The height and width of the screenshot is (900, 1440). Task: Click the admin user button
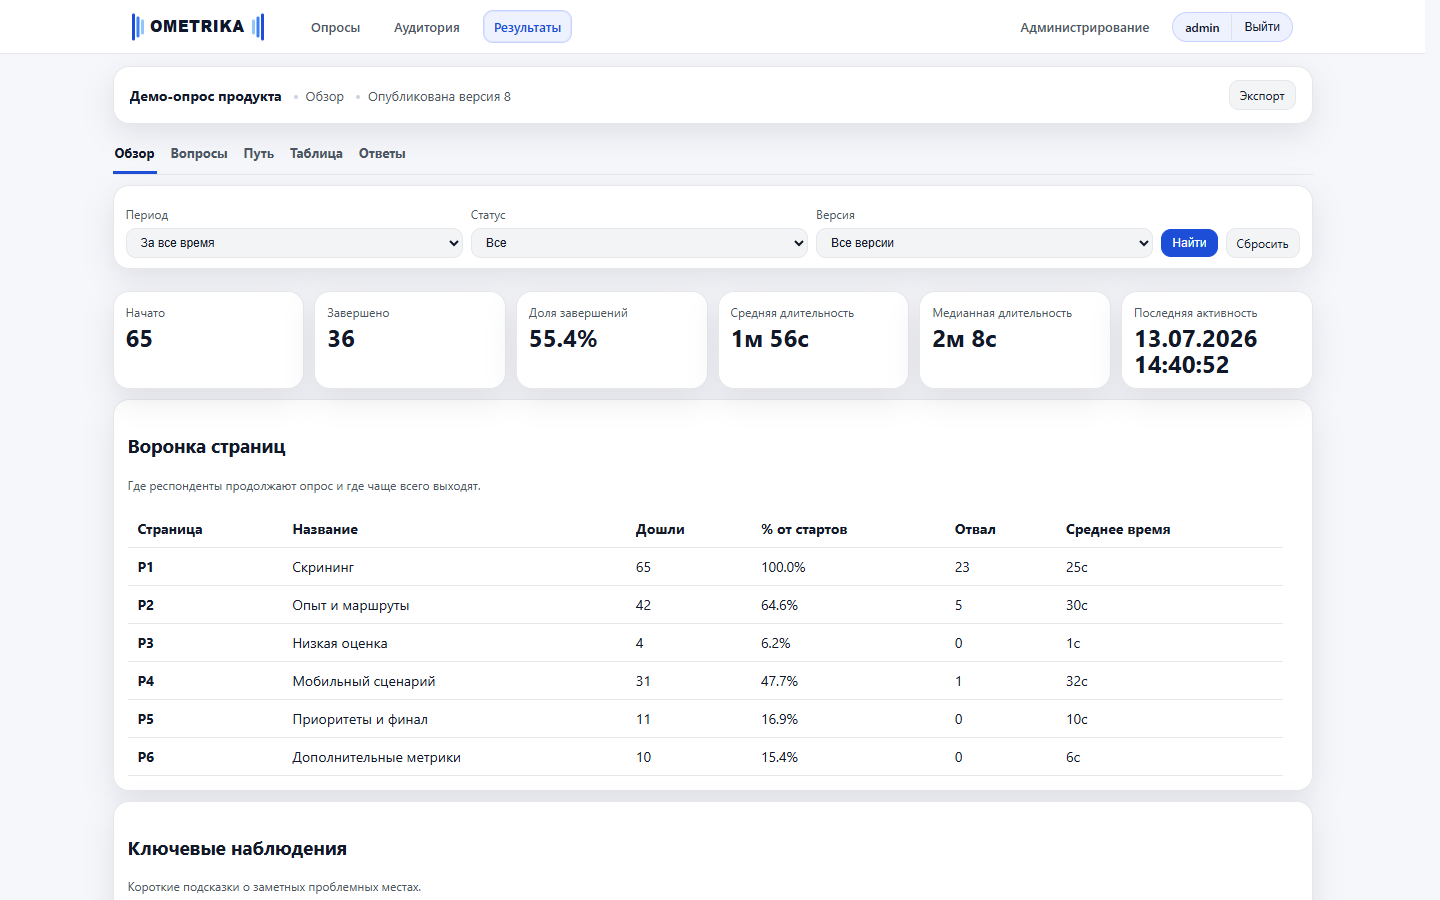coord(1202,27)
